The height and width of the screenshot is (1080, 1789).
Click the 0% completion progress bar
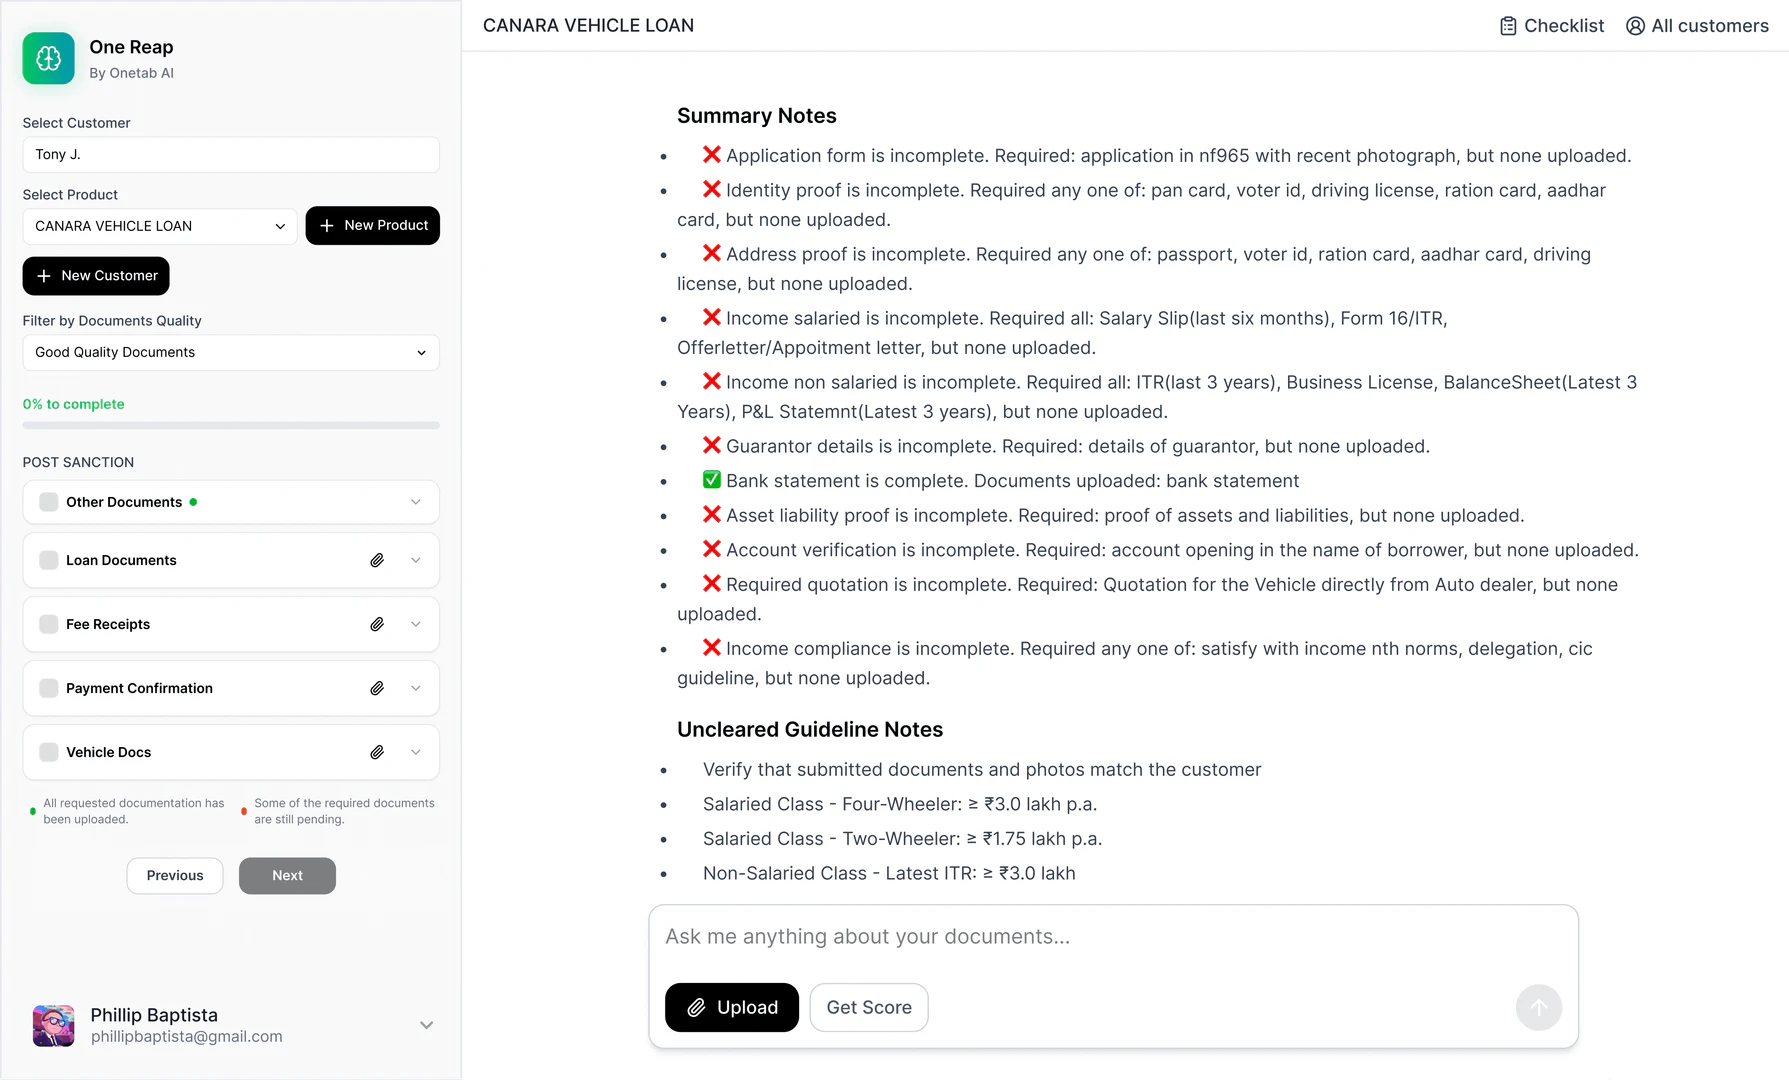(230, 425)
